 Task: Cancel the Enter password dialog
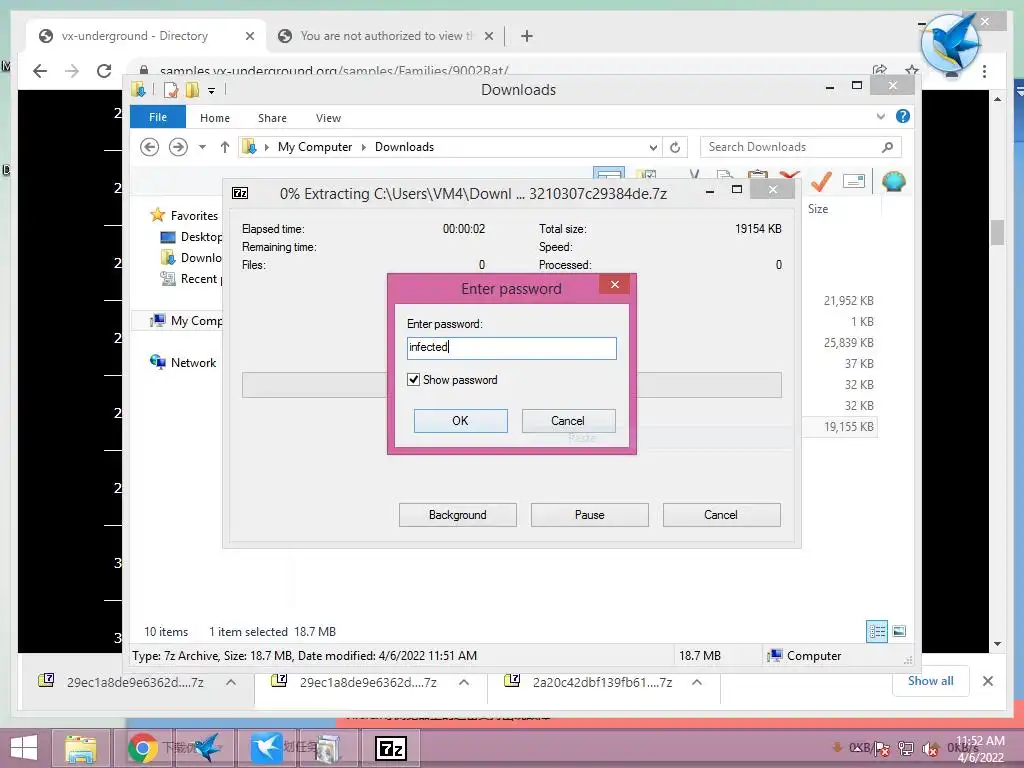pyautogui.click(x=568, y=421)
